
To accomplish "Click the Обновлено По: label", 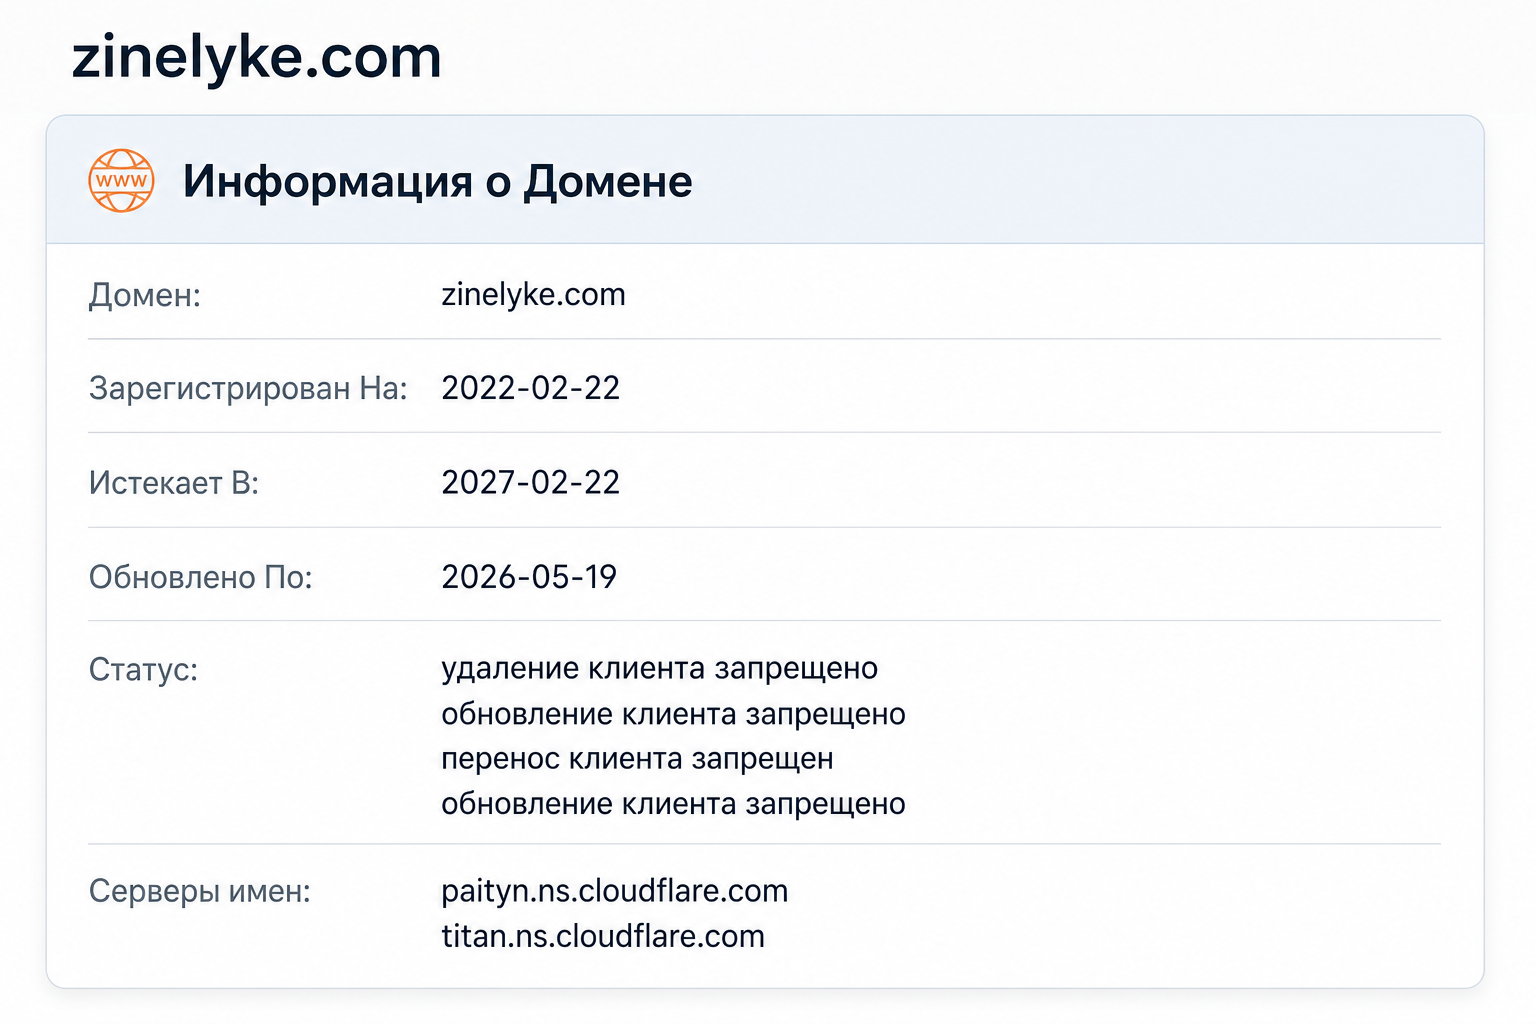I will click(x=201, y=577).
